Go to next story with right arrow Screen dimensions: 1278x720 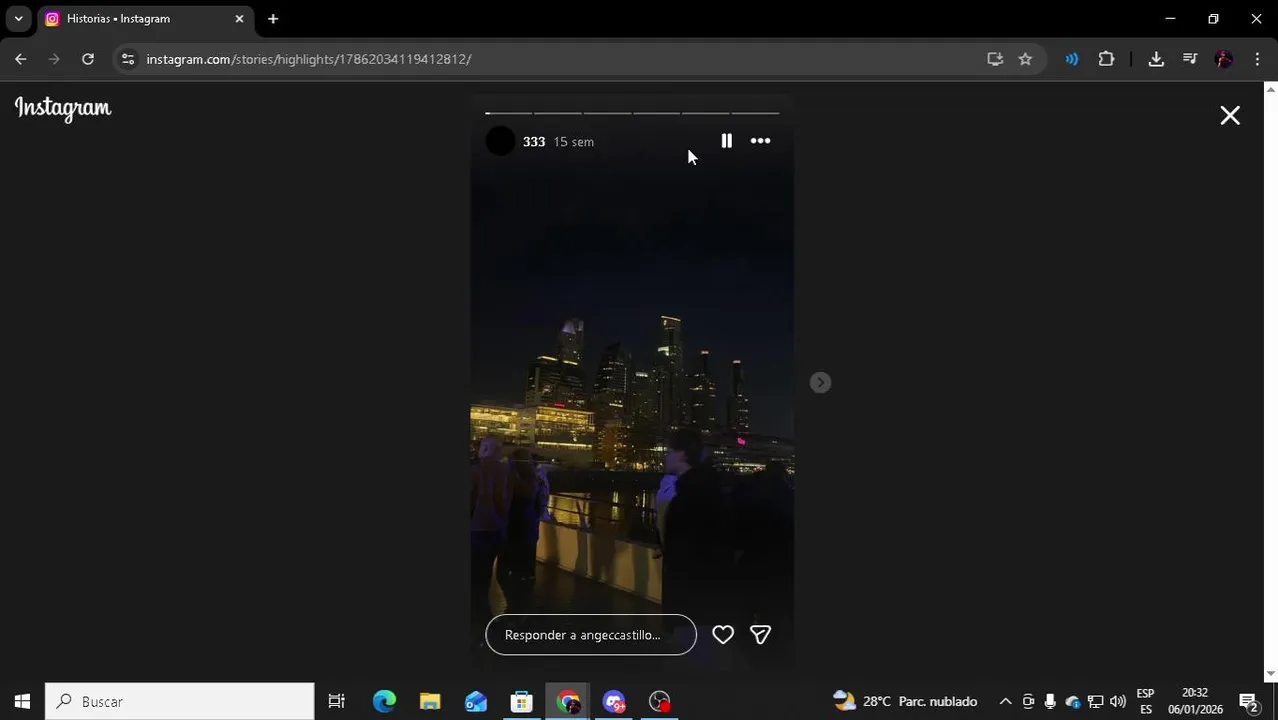pyautogui.click(x=820, y=383)
